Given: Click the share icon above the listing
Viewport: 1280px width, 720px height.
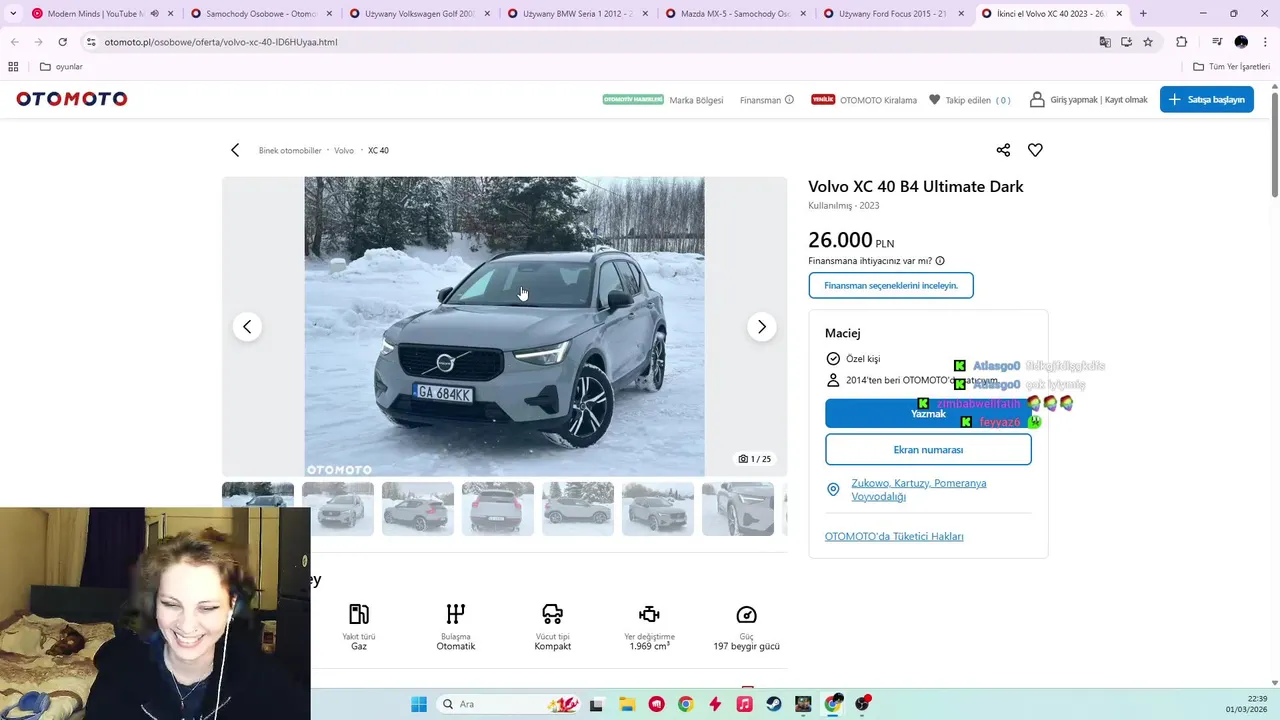Looking at the screenshot, I should [1003, 150].
